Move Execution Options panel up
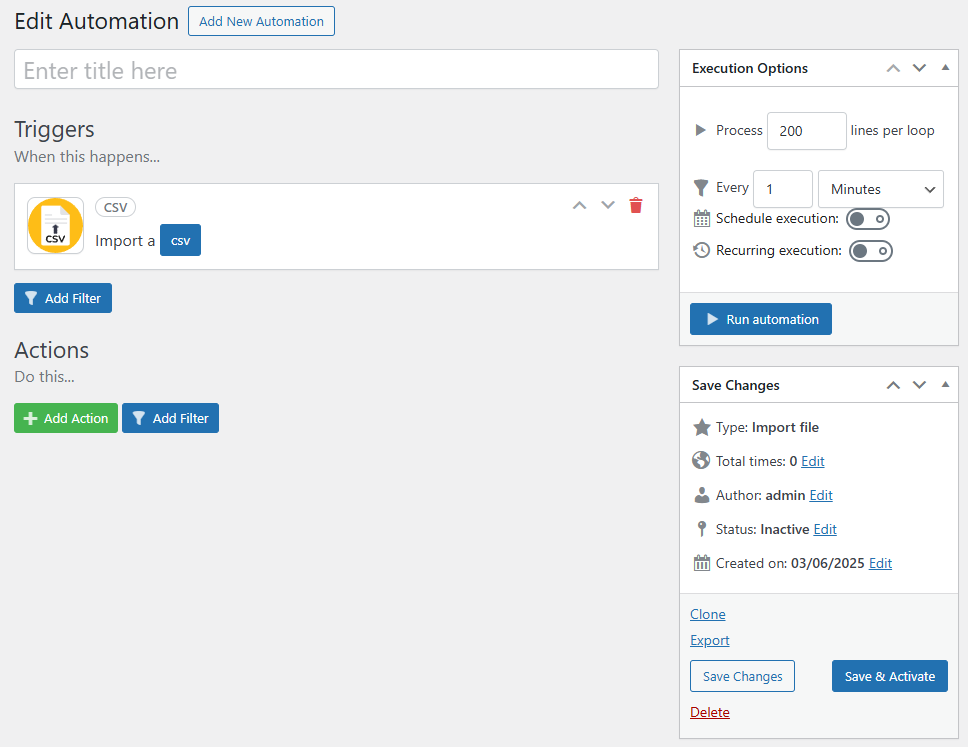The width and height of the screenshot is (968, 747). [894, 68]
